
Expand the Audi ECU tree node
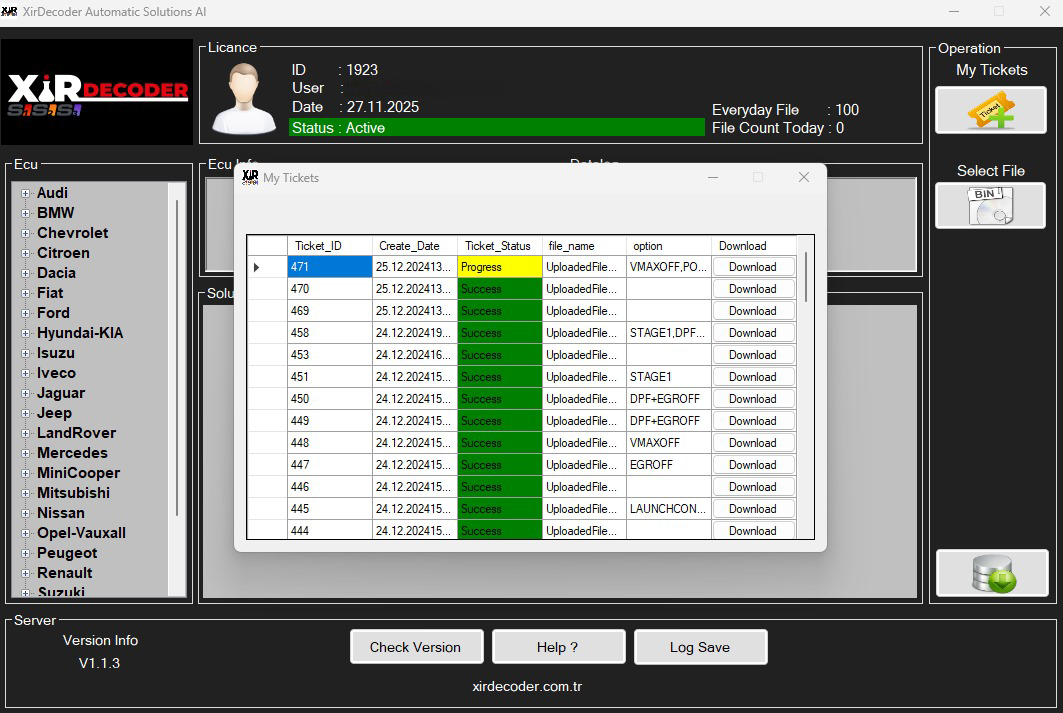[24, 193]
